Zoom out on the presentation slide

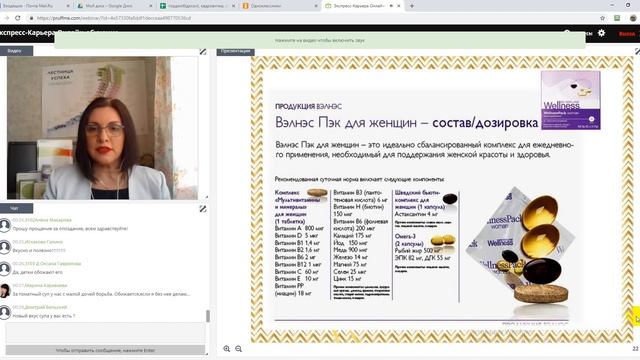pos(239,349)
